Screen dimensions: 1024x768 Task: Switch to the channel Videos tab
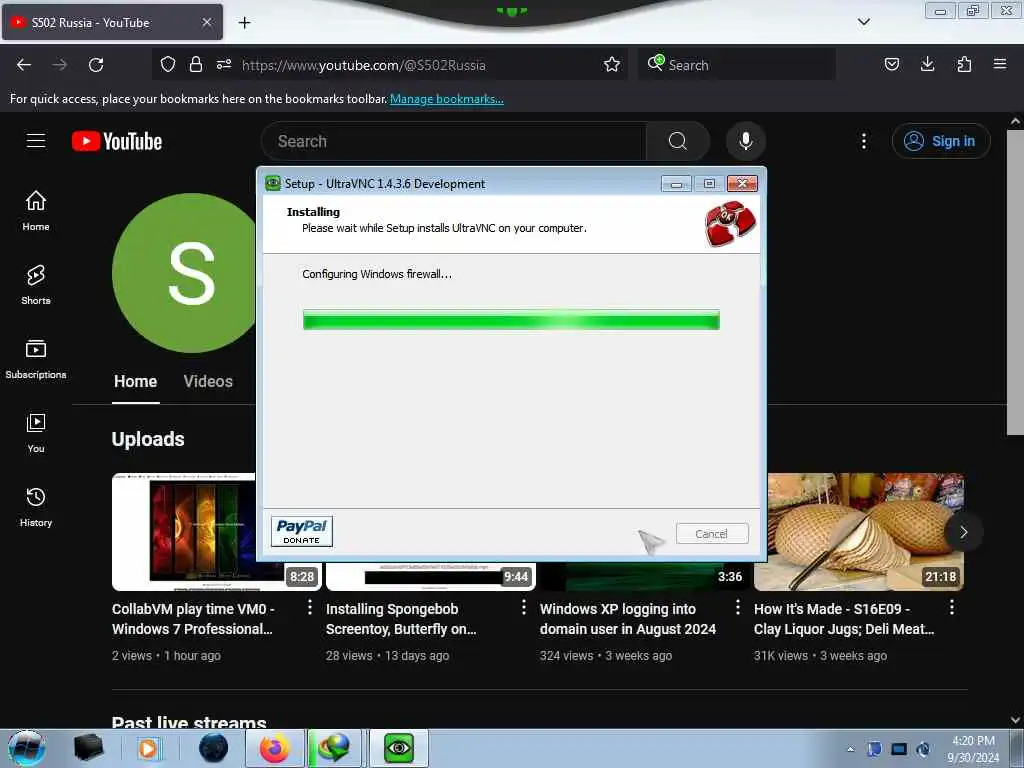208,381
